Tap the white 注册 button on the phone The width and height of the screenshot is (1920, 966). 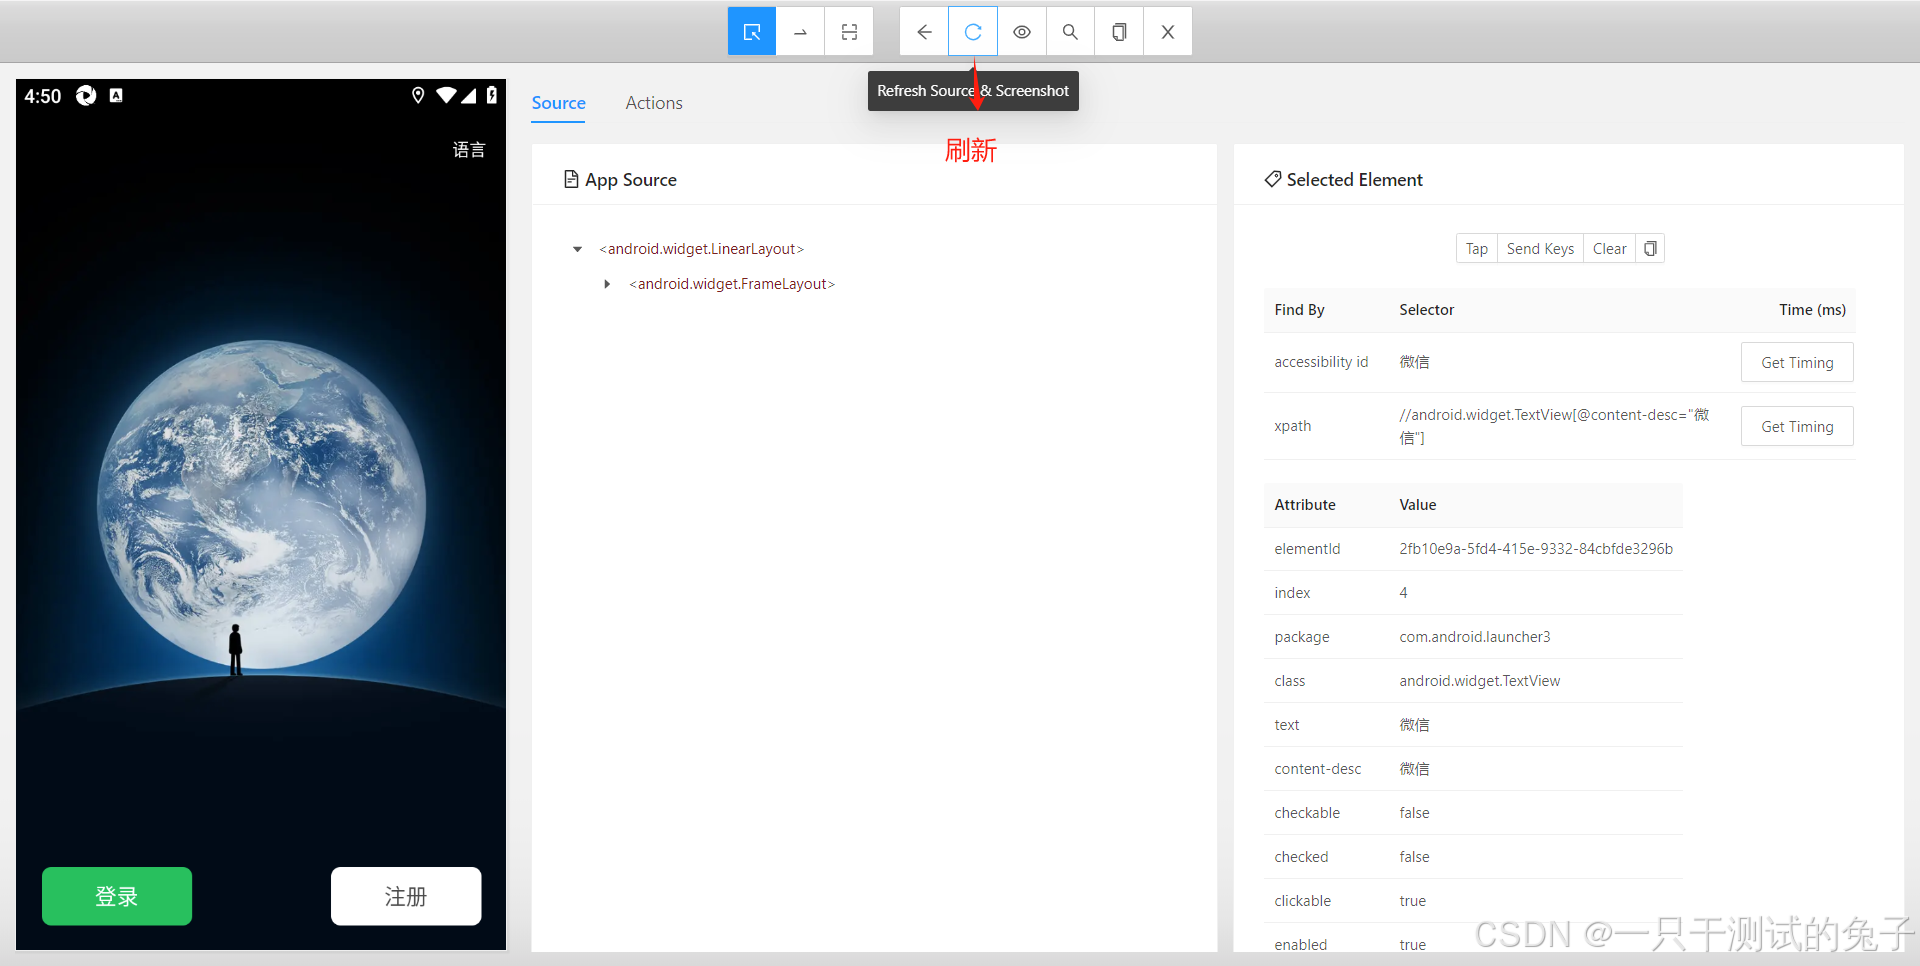(x=406, y=896)
